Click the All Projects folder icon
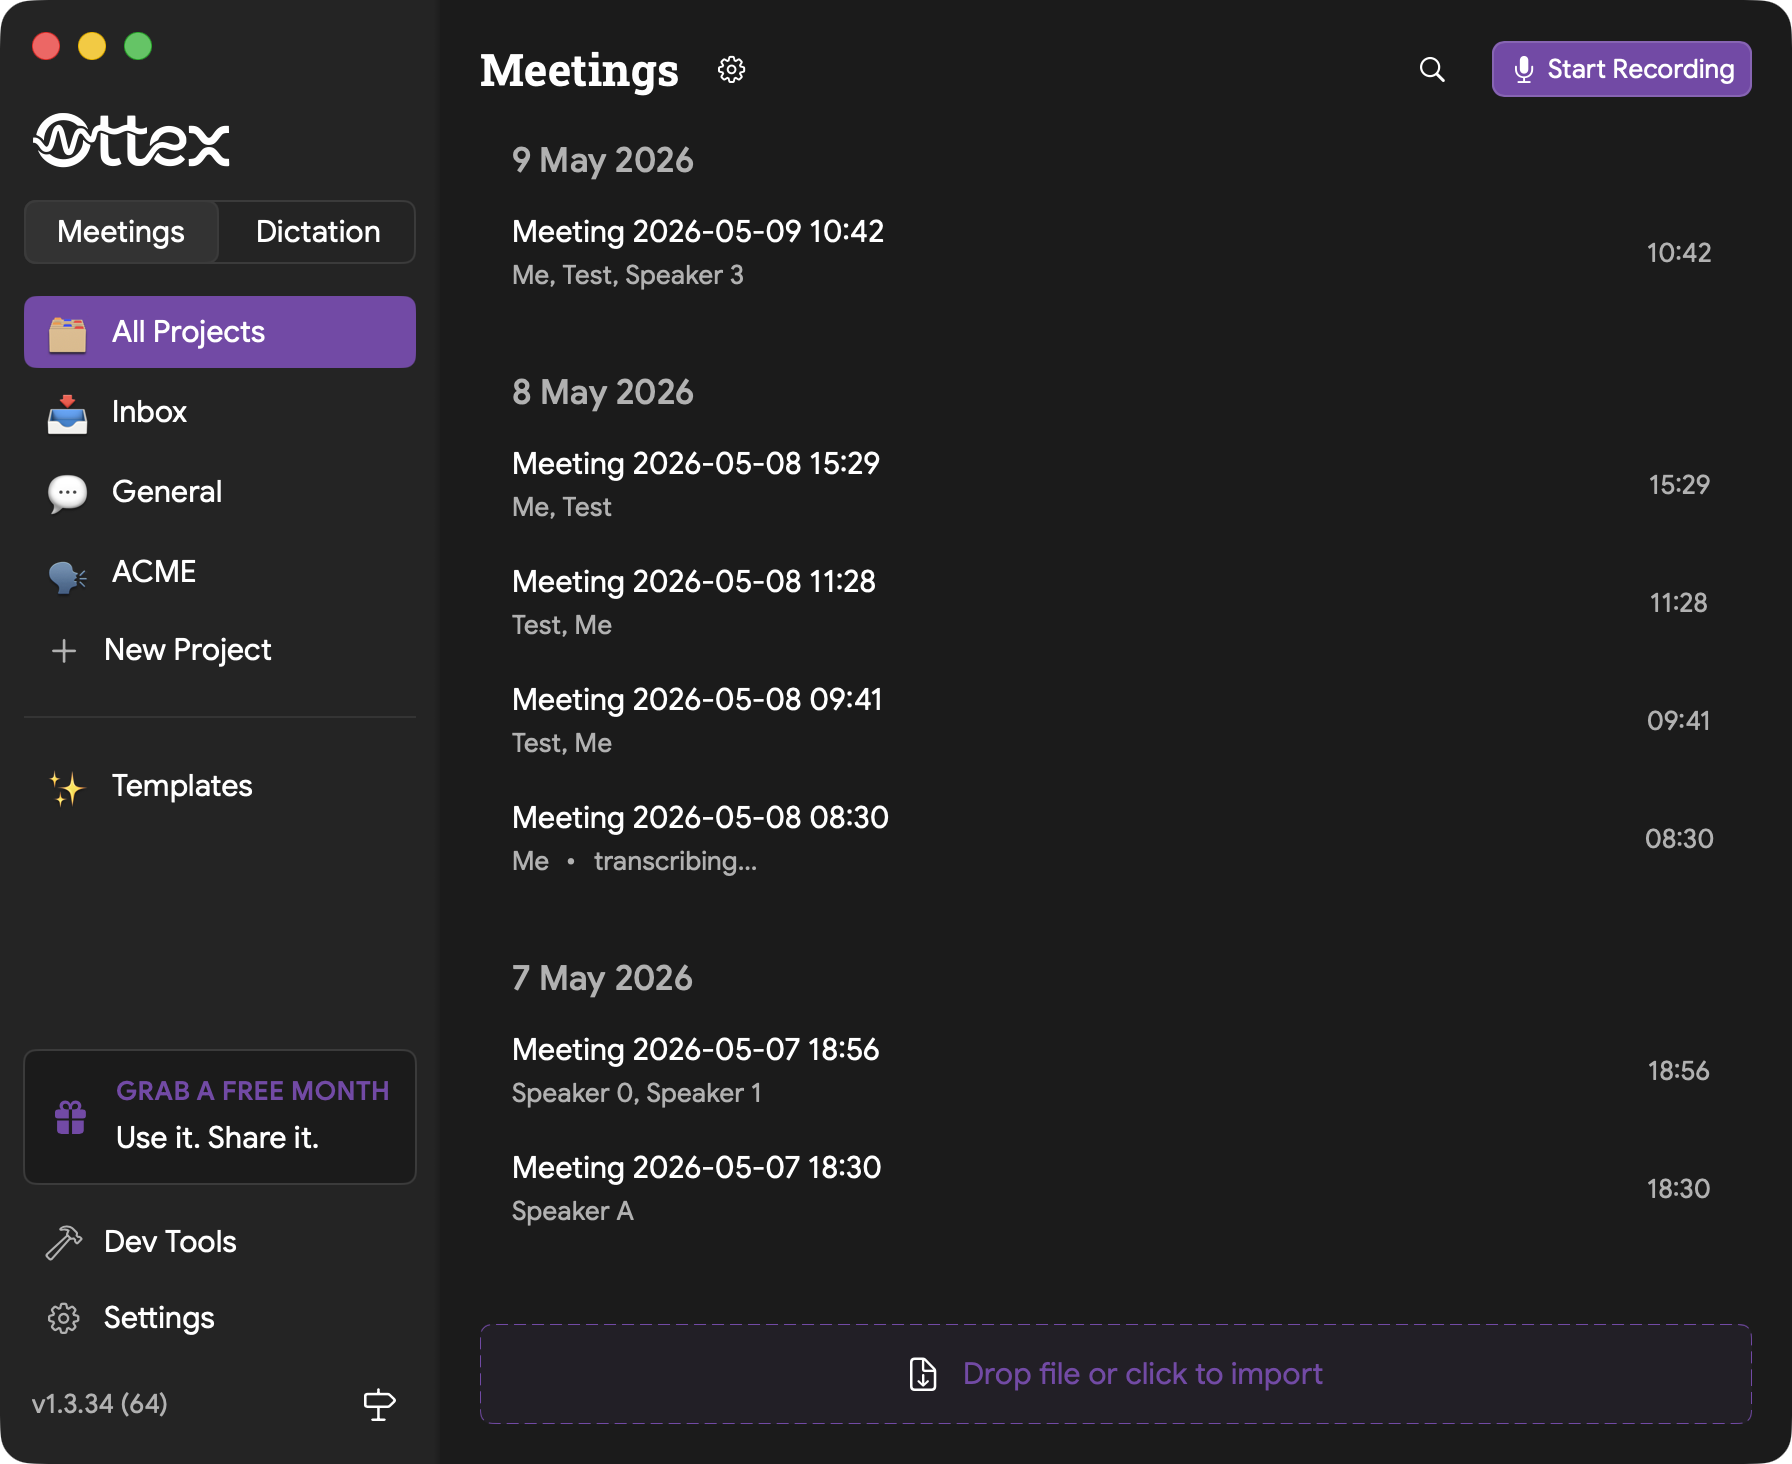Viewport: 1792px width, 1464px height. pyautogui.click(x=68, y=333)
